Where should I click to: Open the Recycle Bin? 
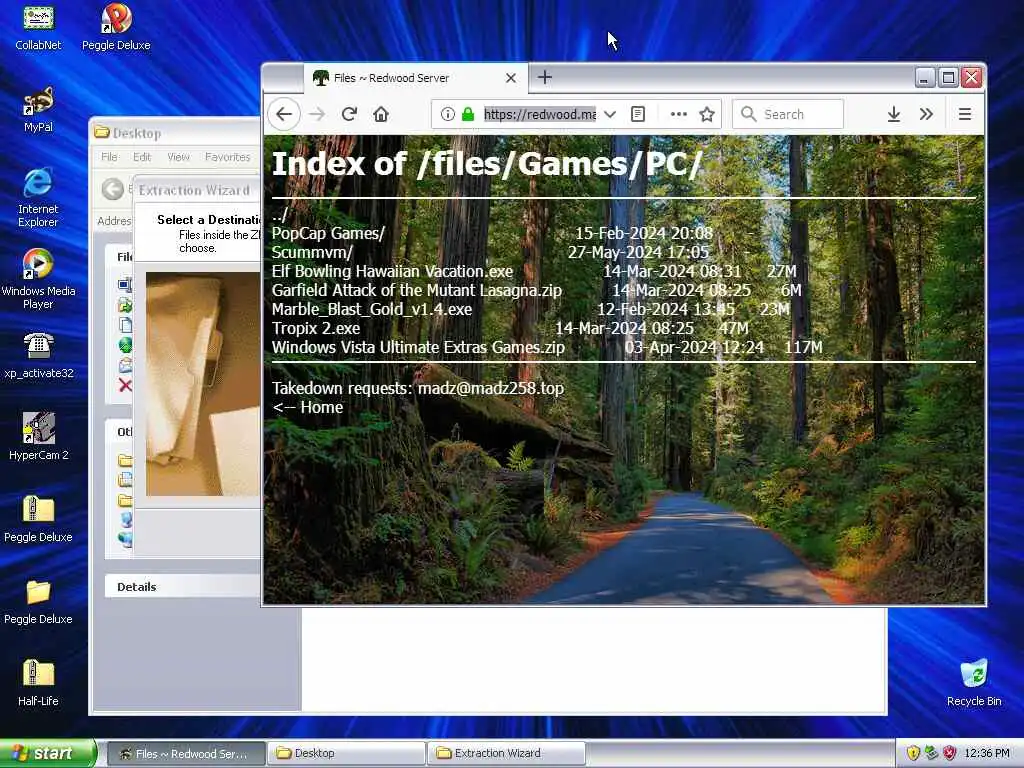[x=974, y=682]
